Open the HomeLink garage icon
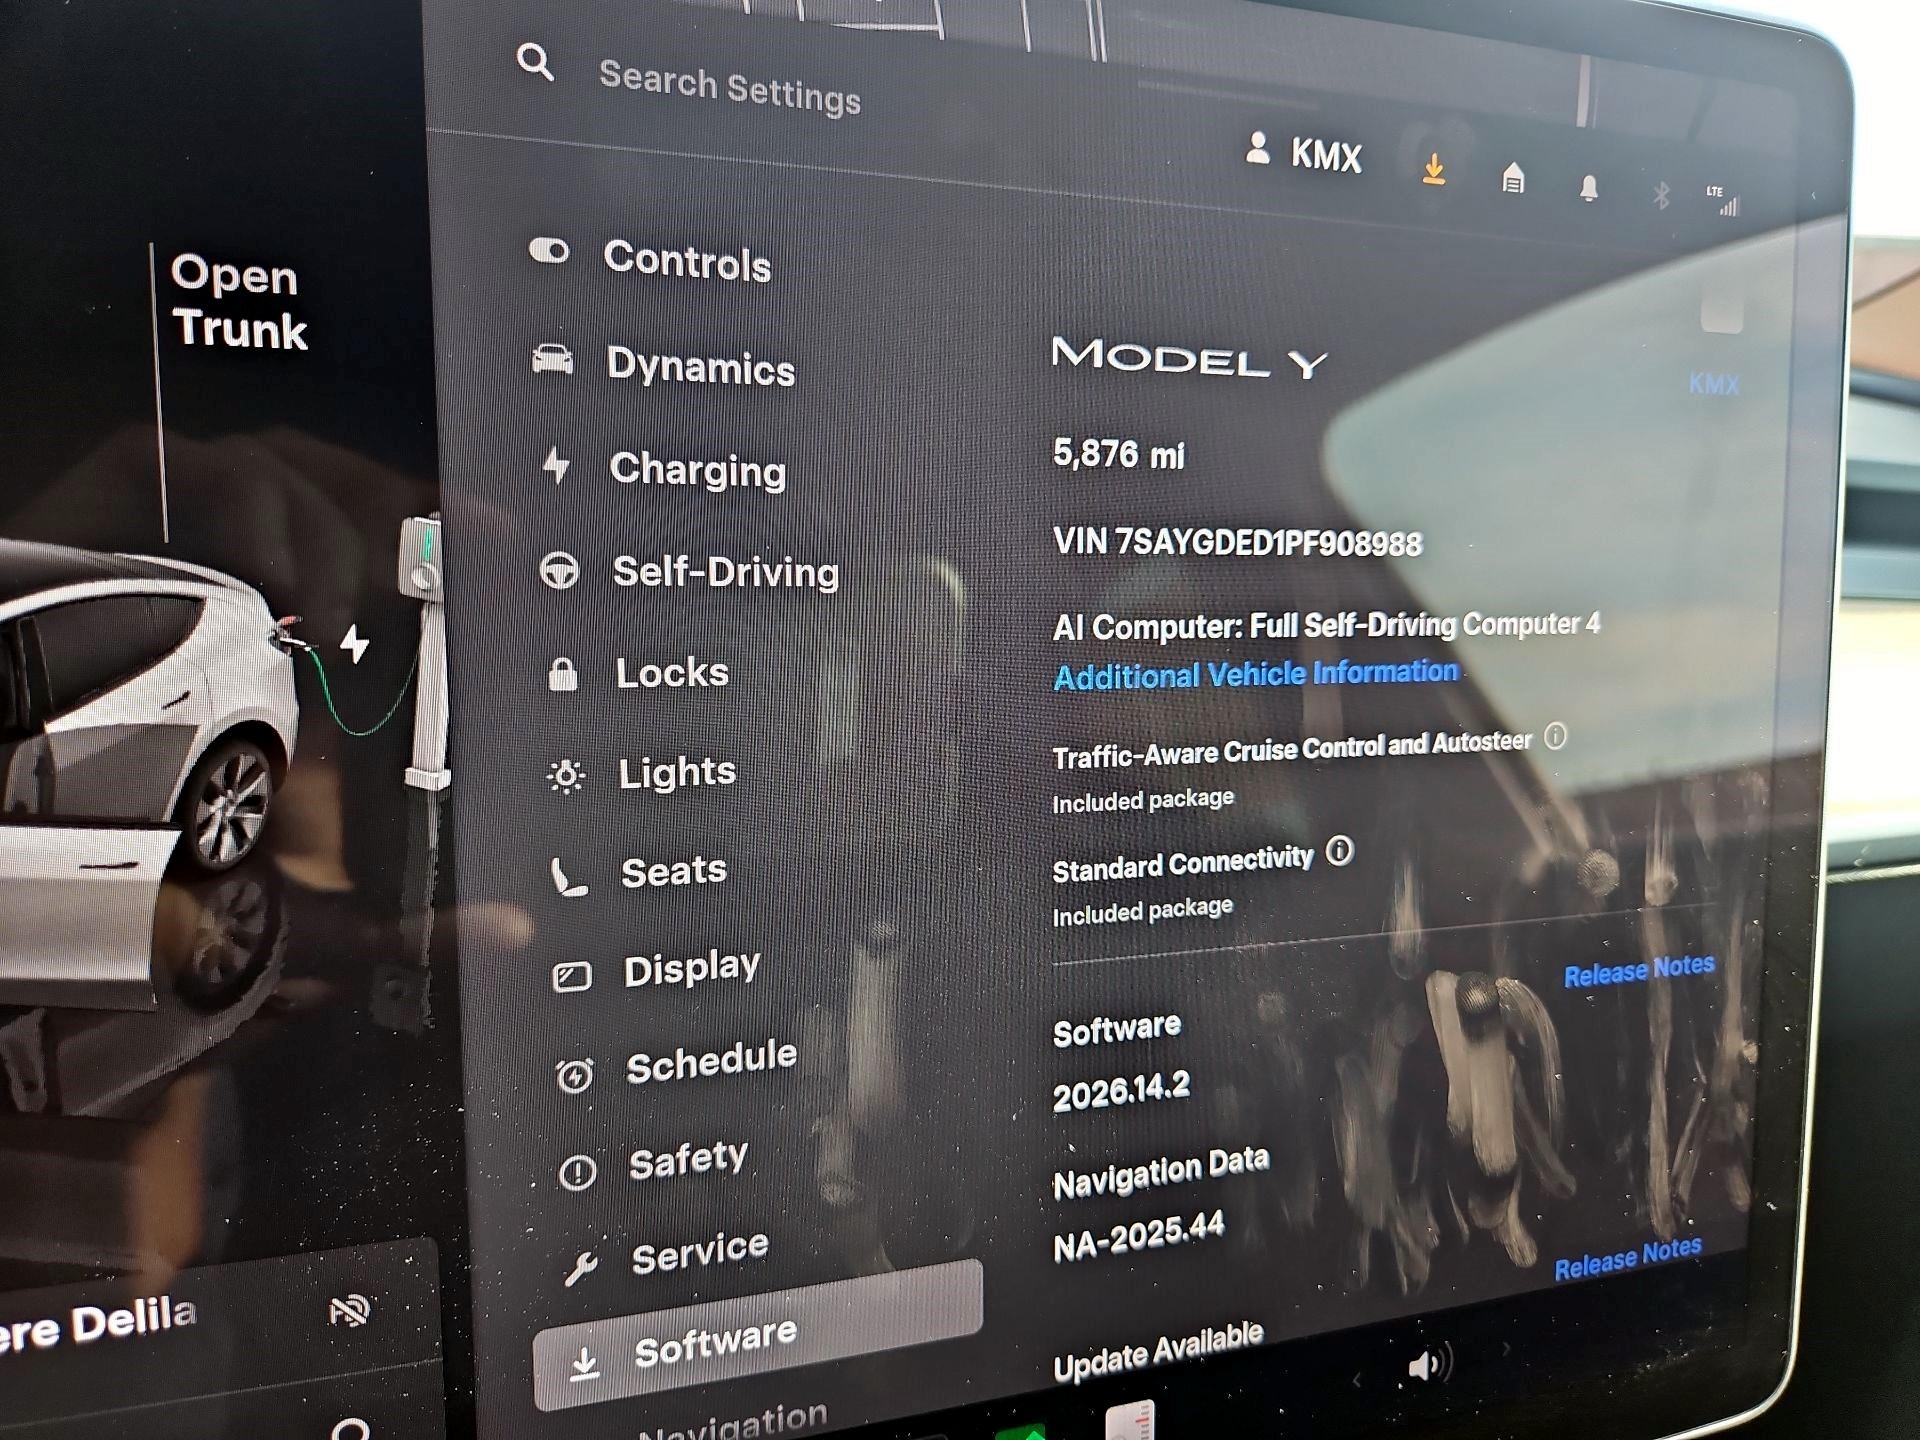 pos(1513,178)
